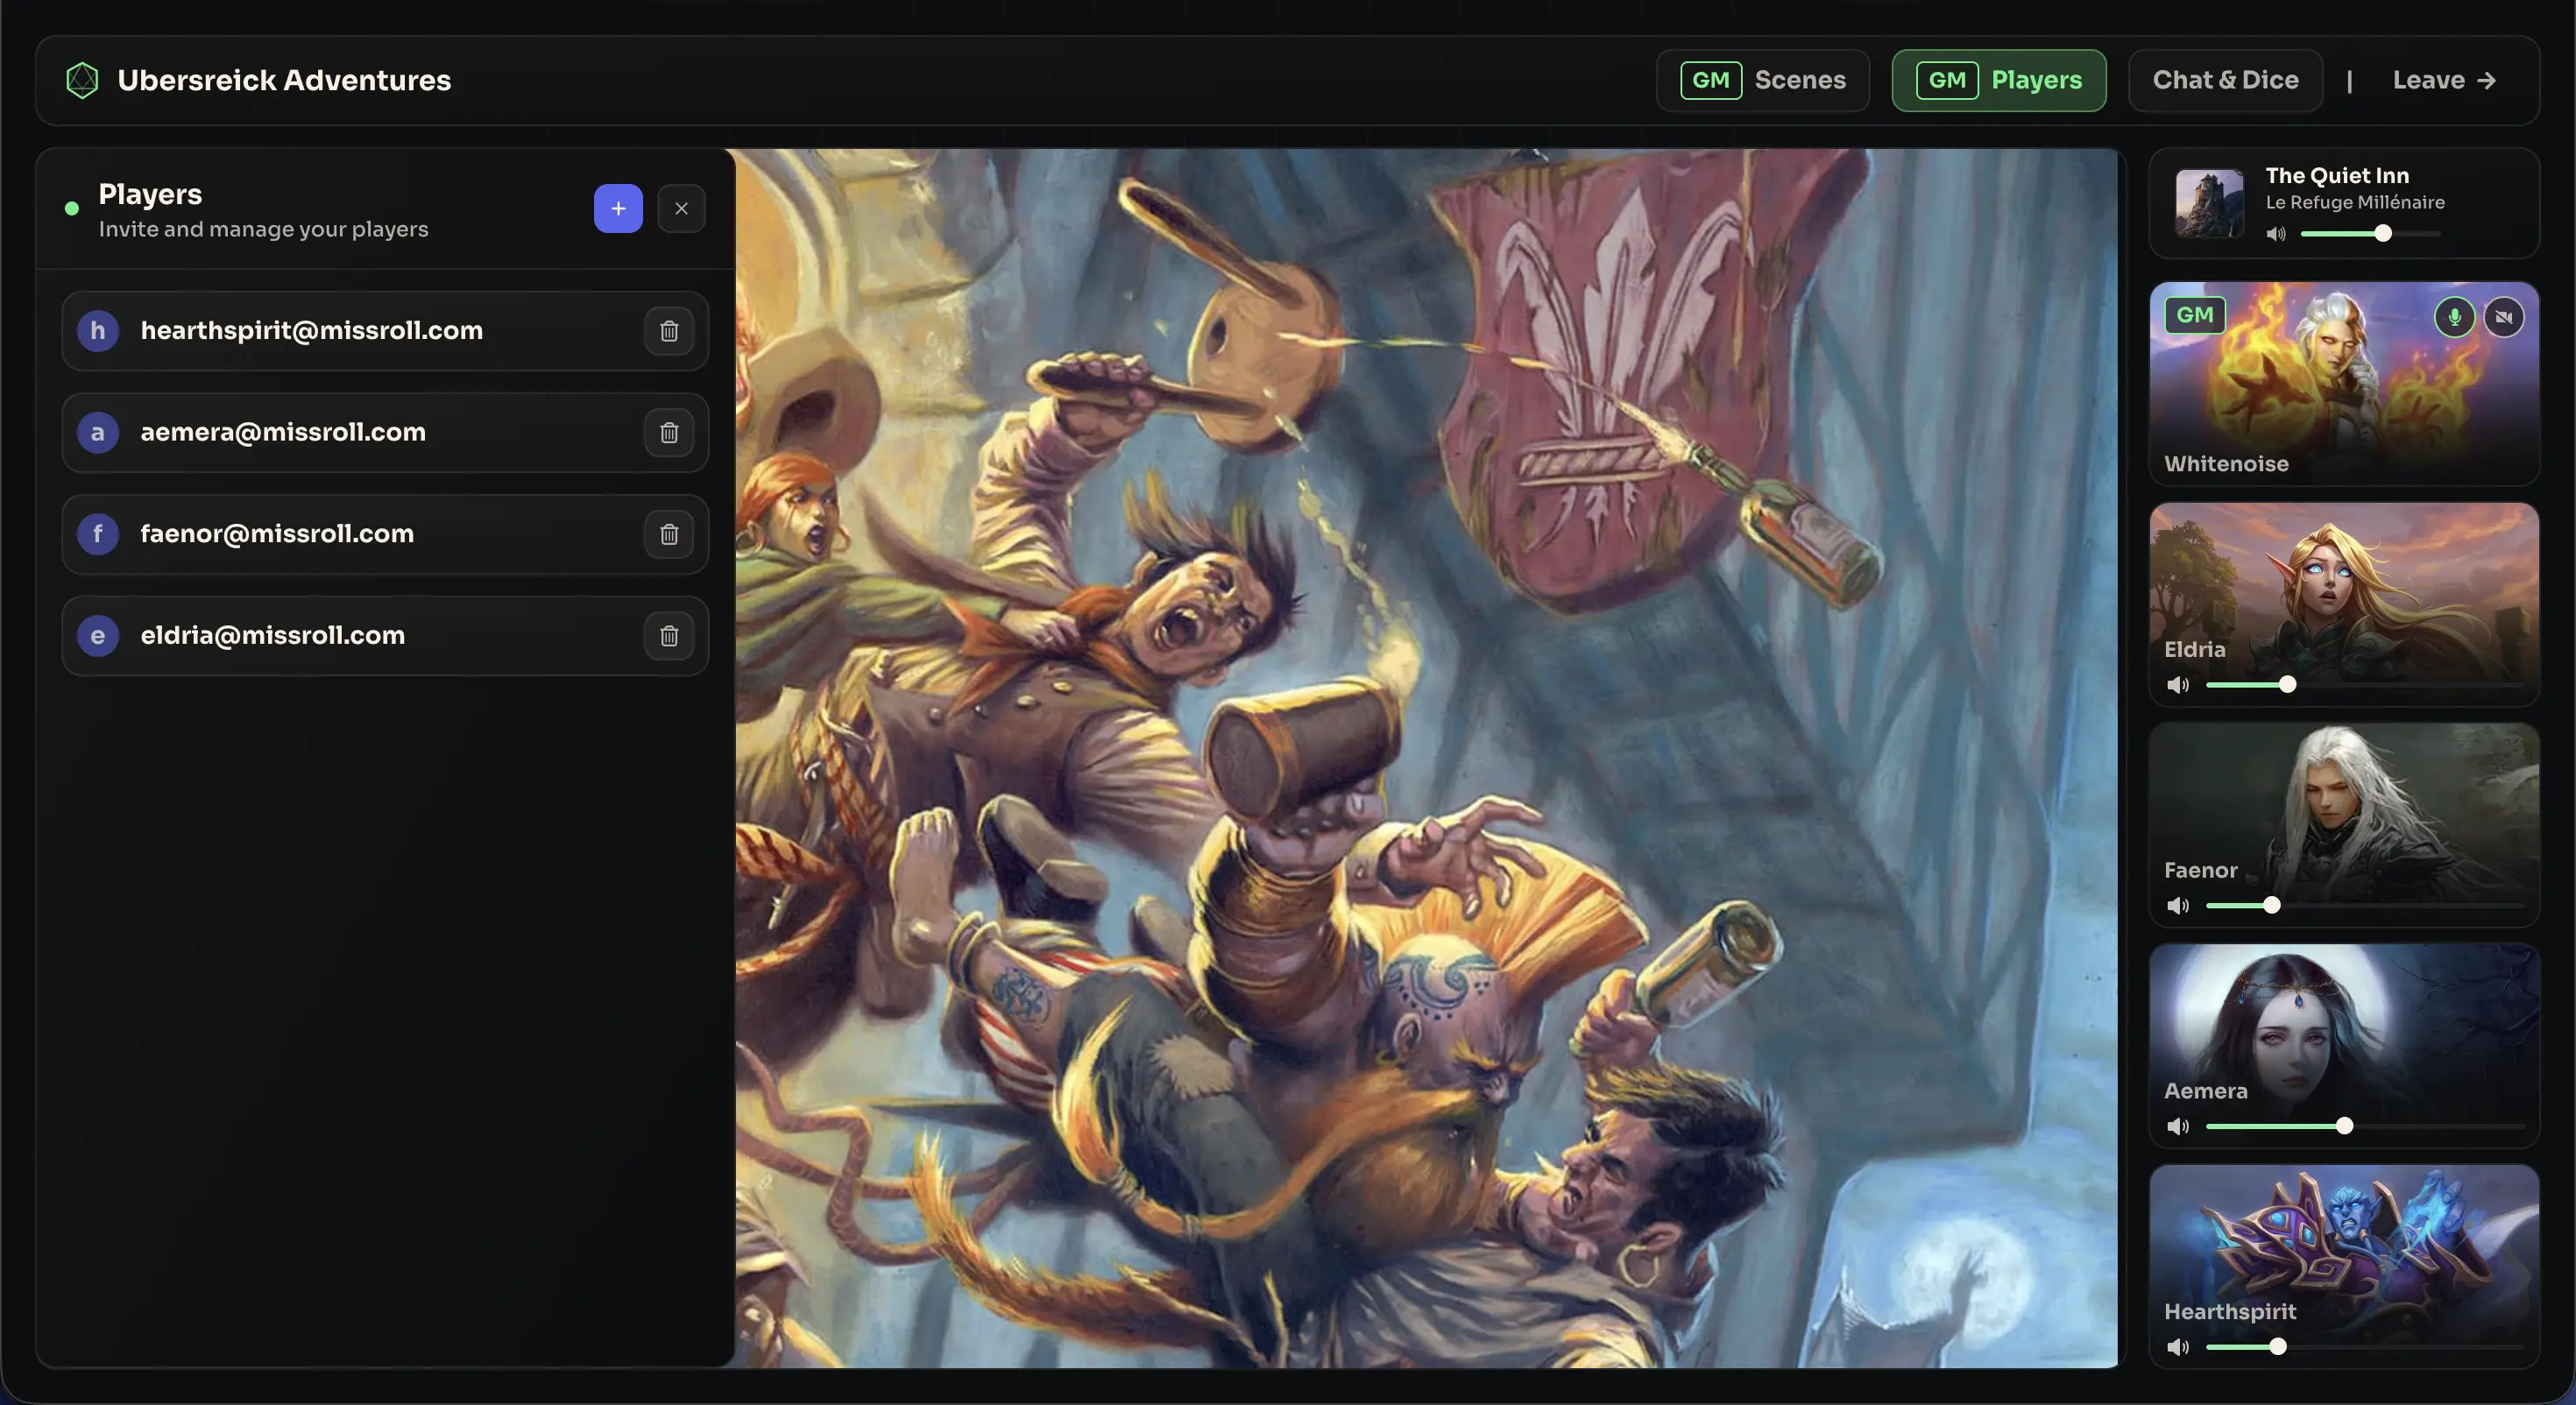Mute Aemera's audio speaker icon
Viewport: 2576px width, 1405px height.
coord(2178,1127)
